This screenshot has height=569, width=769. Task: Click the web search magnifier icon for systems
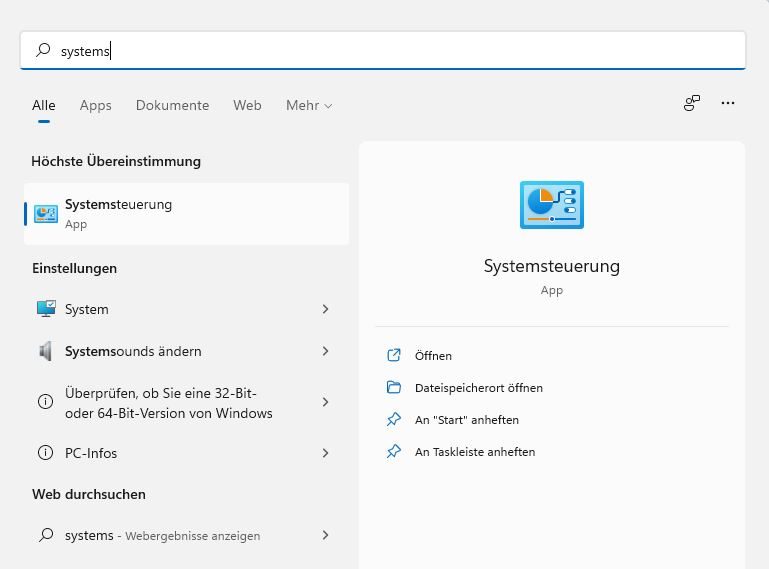coord(45,535)
